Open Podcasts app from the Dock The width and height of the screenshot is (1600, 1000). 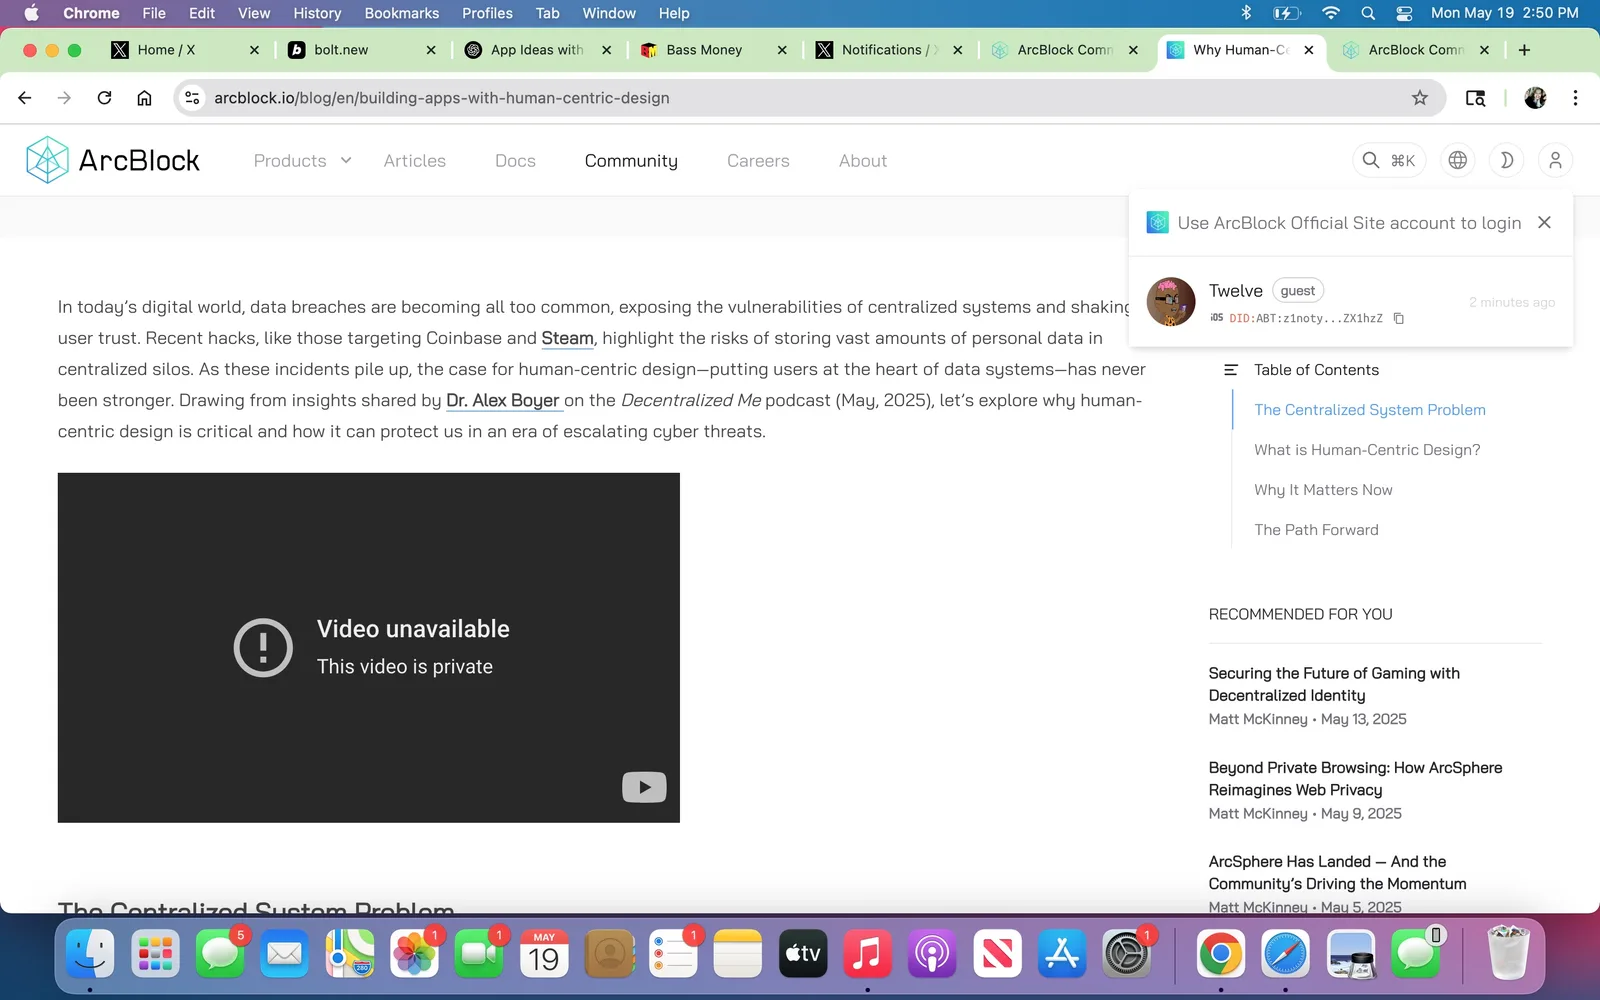932,954
